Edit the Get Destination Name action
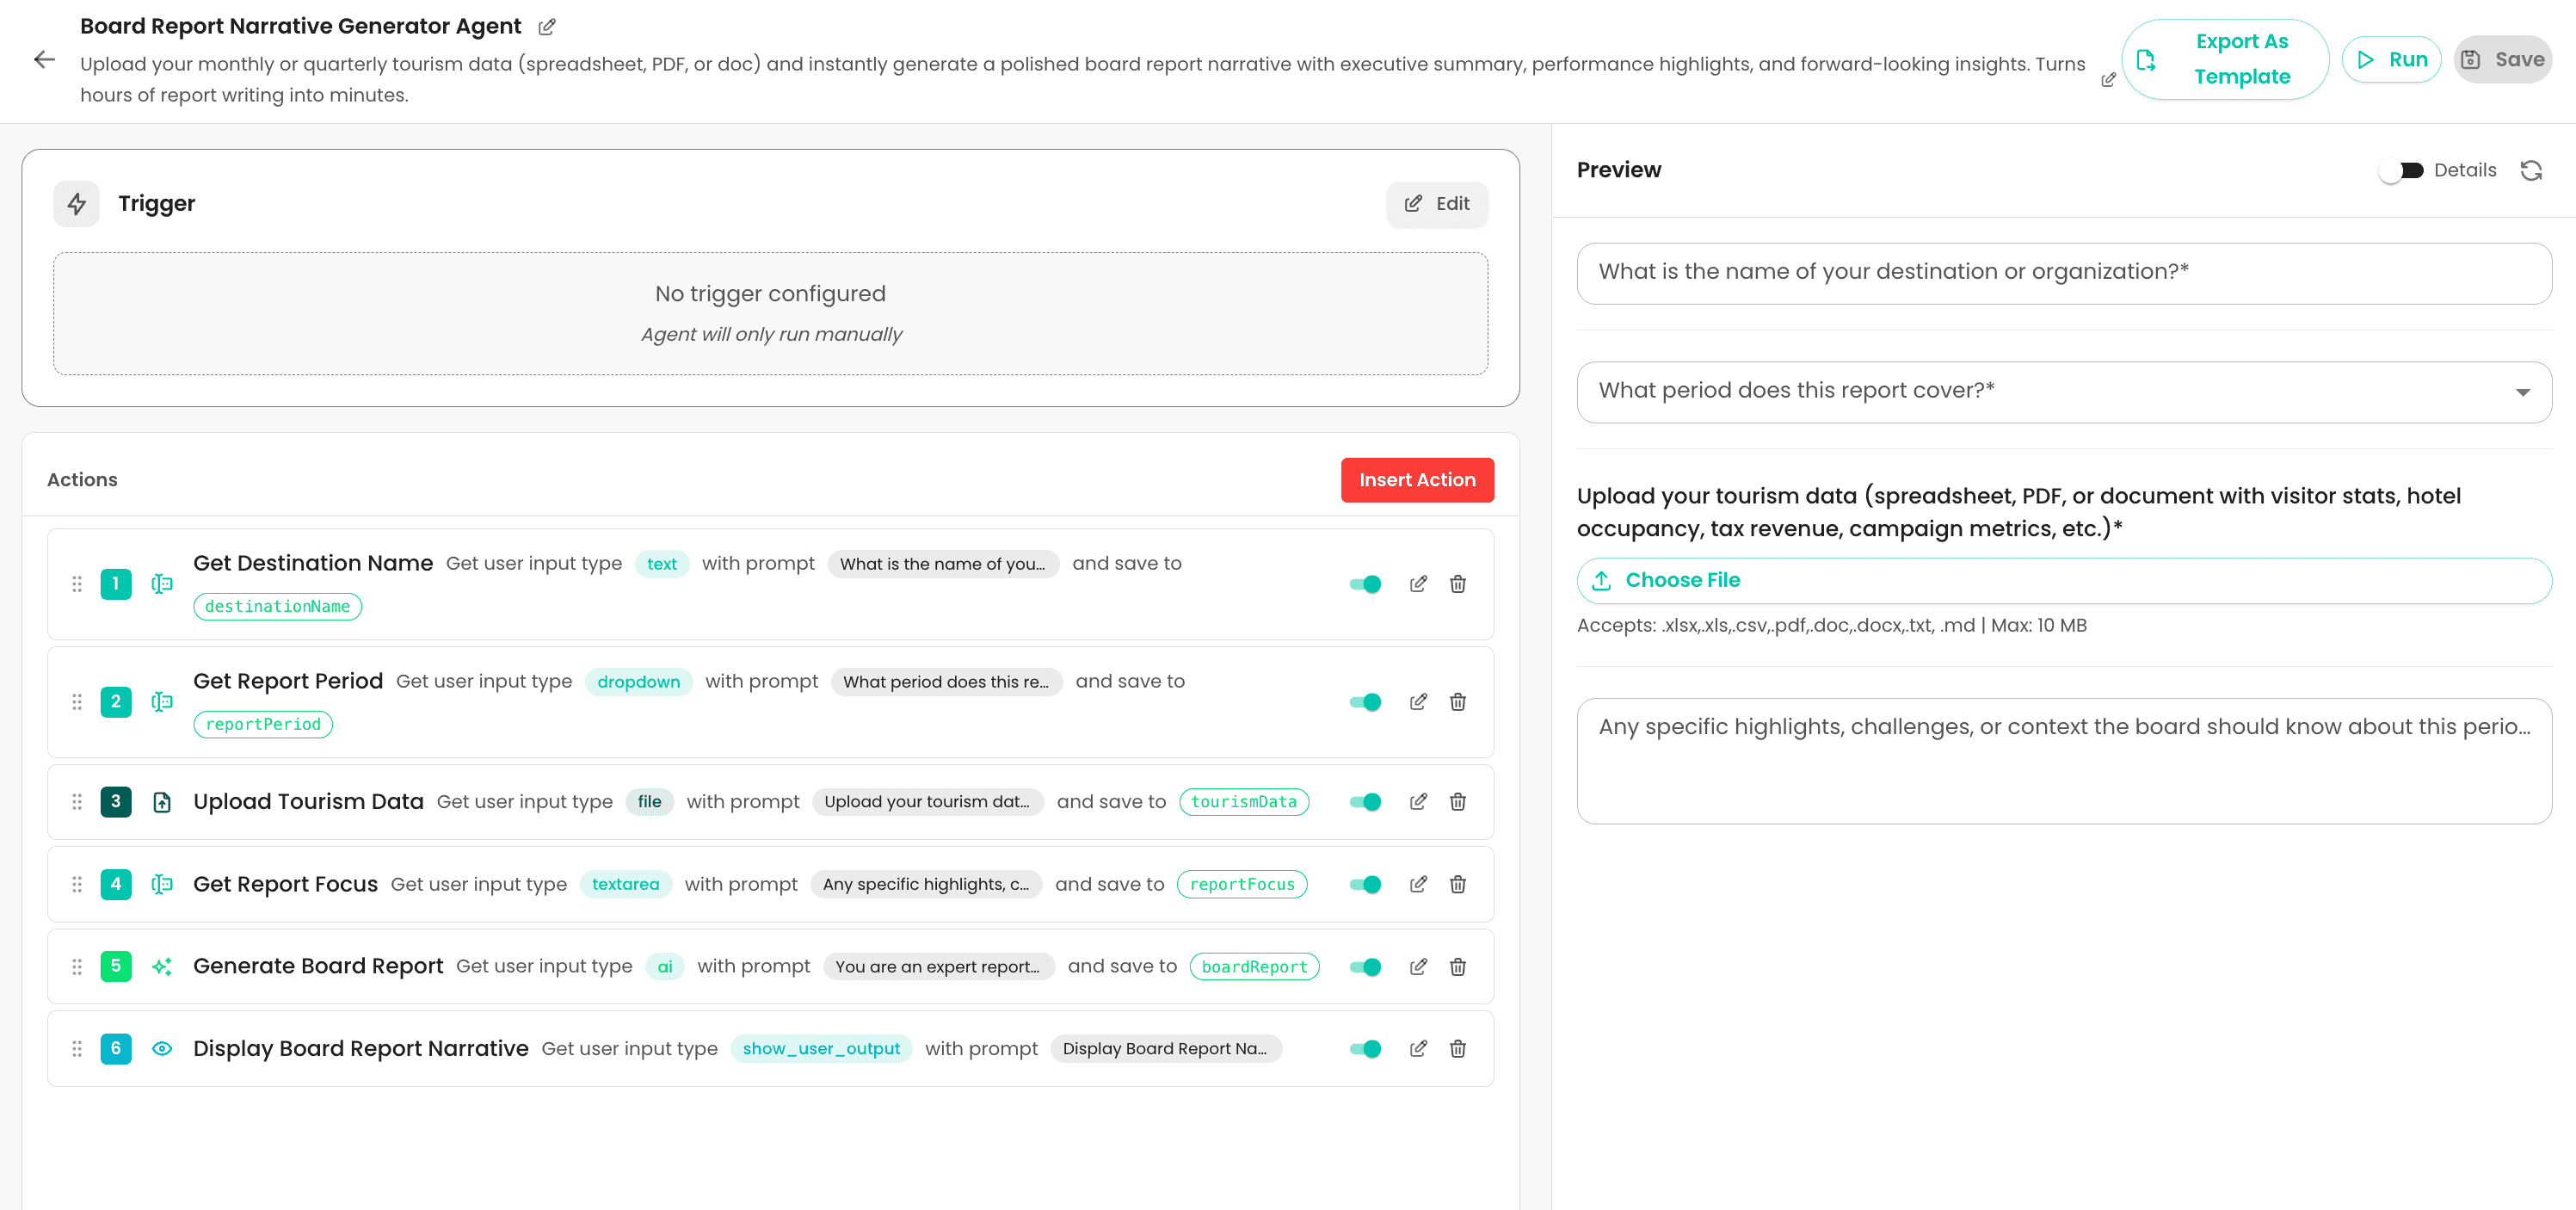The width and height of the screenshot is (2576, 1210). (1418, 584)
